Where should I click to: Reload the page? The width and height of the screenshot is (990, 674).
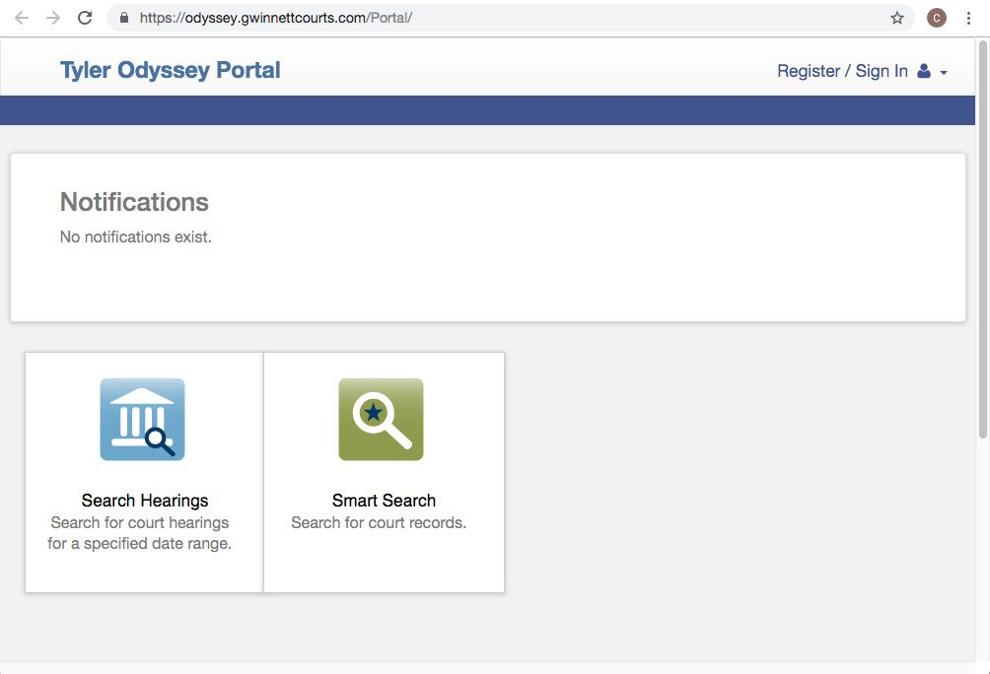(85, 18)
